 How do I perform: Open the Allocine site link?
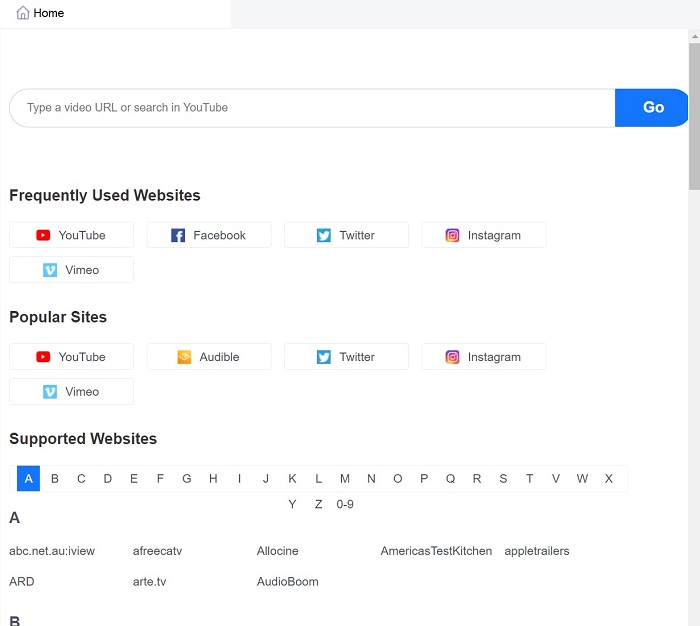pyautogui.click(x=277, y=551)
